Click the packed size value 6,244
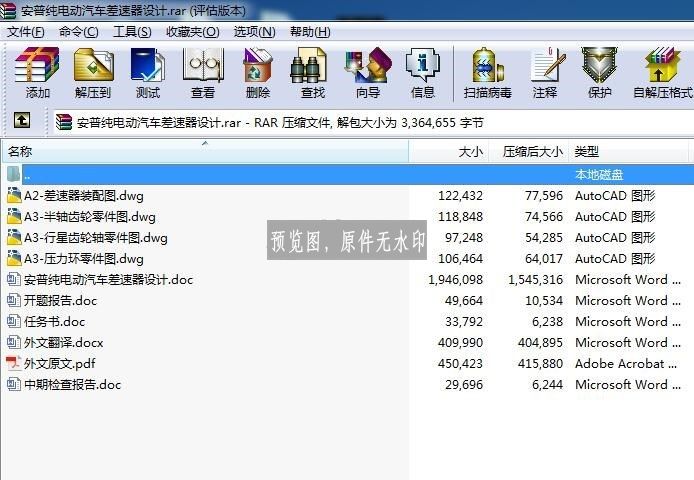The width and height of the screenshot is (694, 480). pyautogui.click(x=547, y=385)
